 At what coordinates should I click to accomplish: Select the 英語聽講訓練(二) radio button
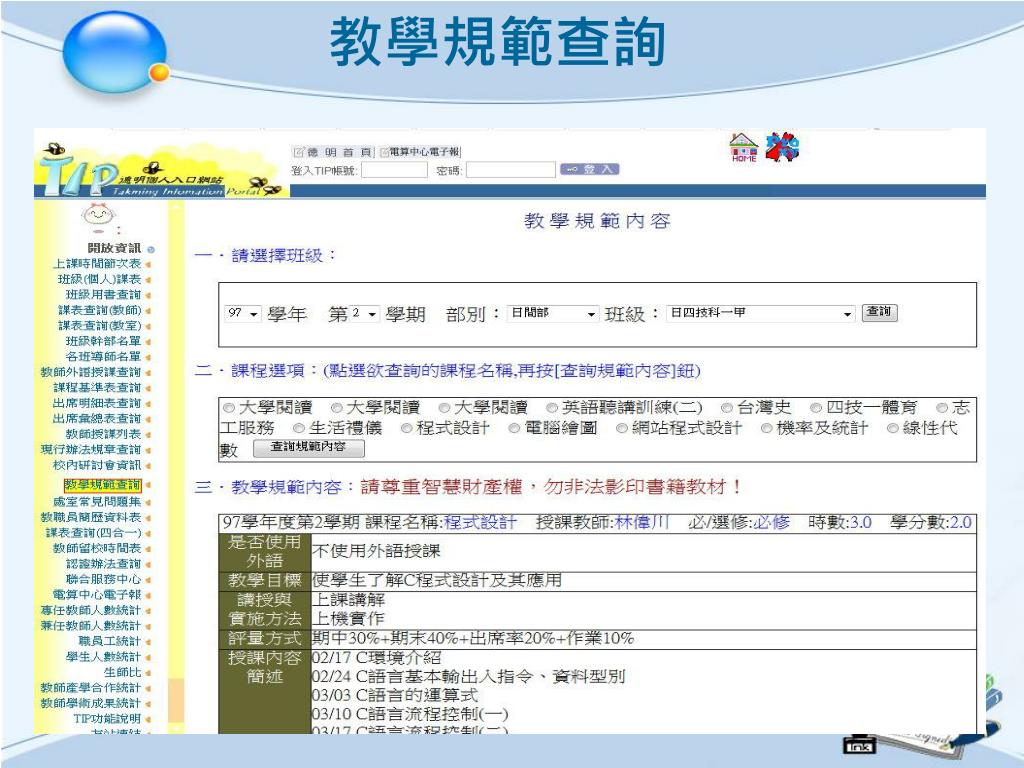[552, 408]
